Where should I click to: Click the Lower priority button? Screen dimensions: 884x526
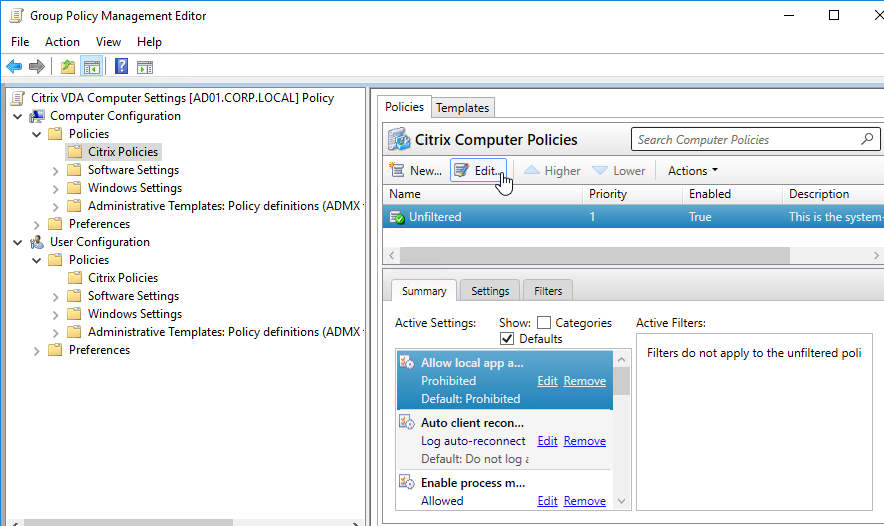click(x=618, y=170)
